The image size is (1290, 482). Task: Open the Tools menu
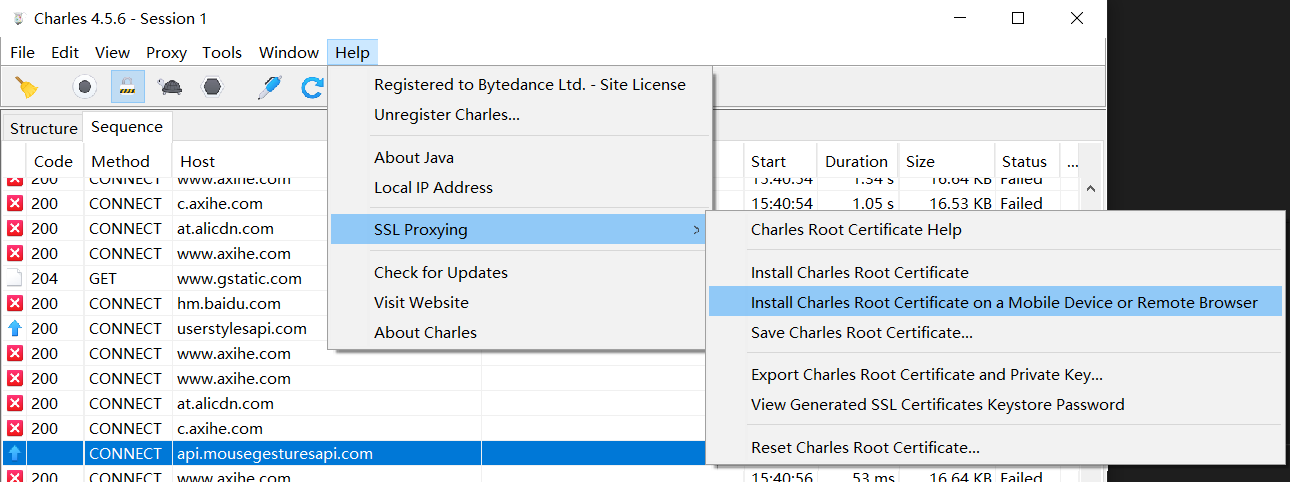pyautogui.click(x=222, y=53)
